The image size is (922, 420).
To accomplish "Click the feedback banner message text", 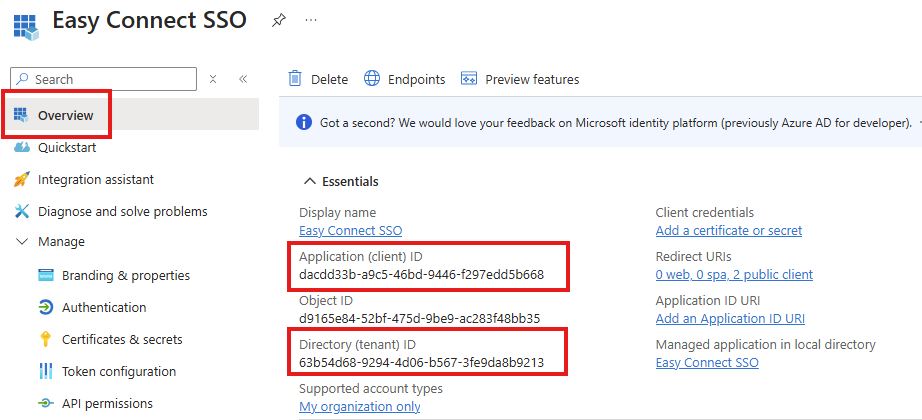I will point(616,123).
